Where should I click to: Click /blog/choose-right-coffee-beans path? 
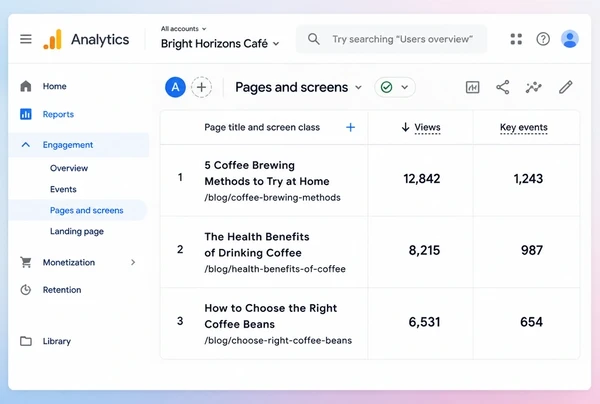pos(278,340)
